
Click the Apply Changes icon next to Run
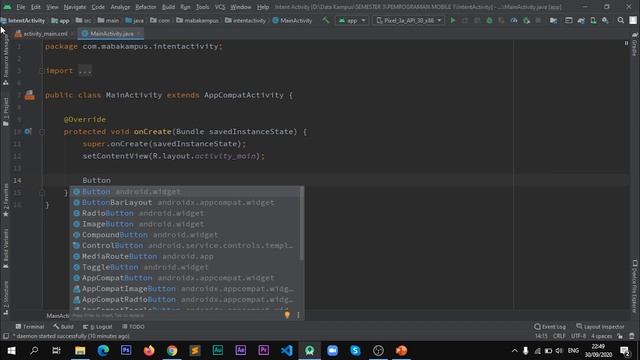(x=465, y=20)
